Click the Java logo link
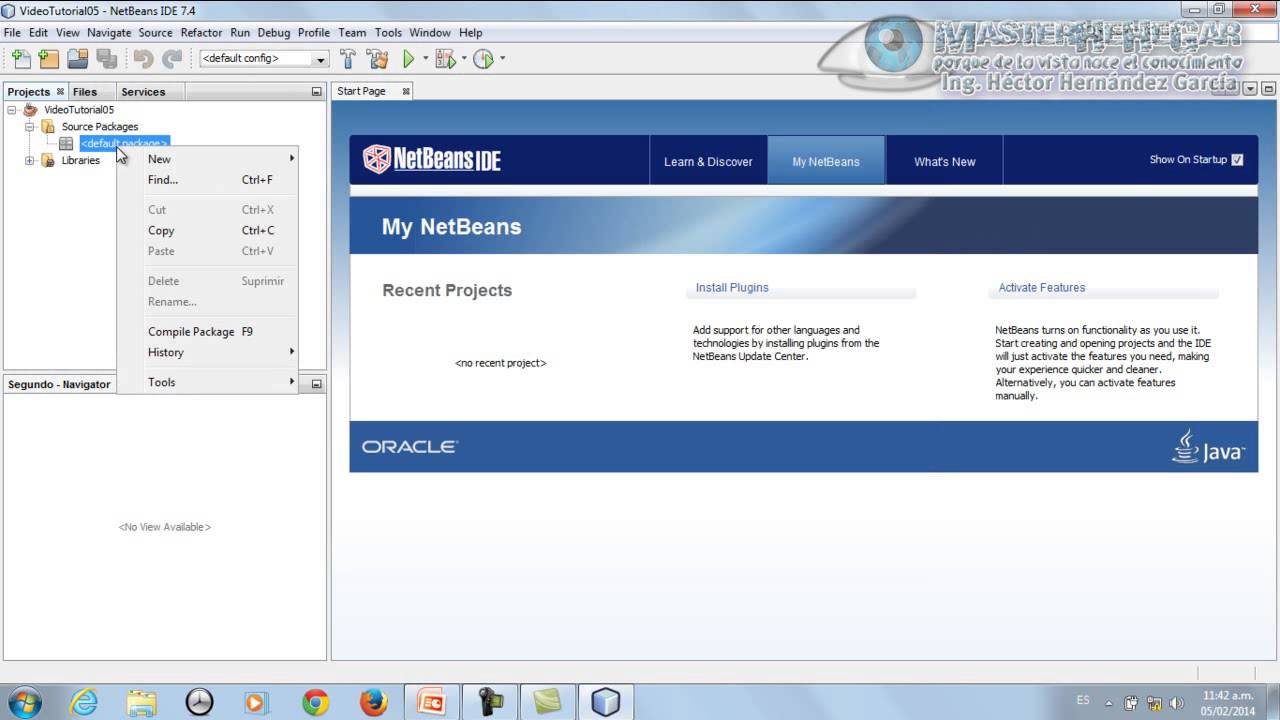The width and height of the screenshot is (1280, 720). (1208, 446)
